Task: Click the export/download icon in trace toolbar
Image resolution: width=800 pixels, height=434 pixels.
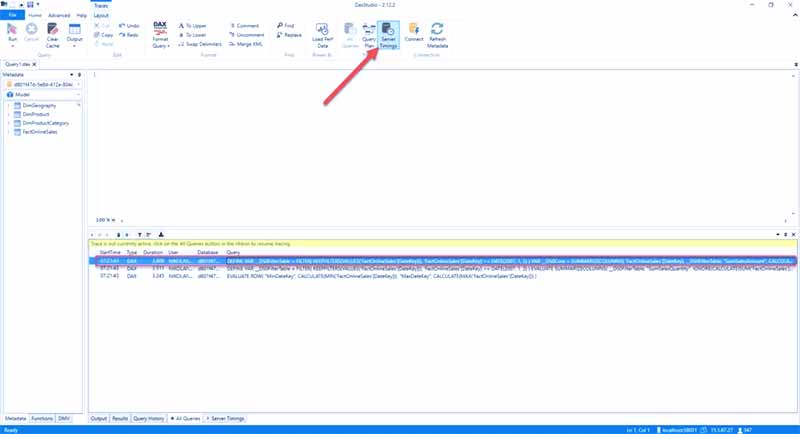Action: click(161, 235)
